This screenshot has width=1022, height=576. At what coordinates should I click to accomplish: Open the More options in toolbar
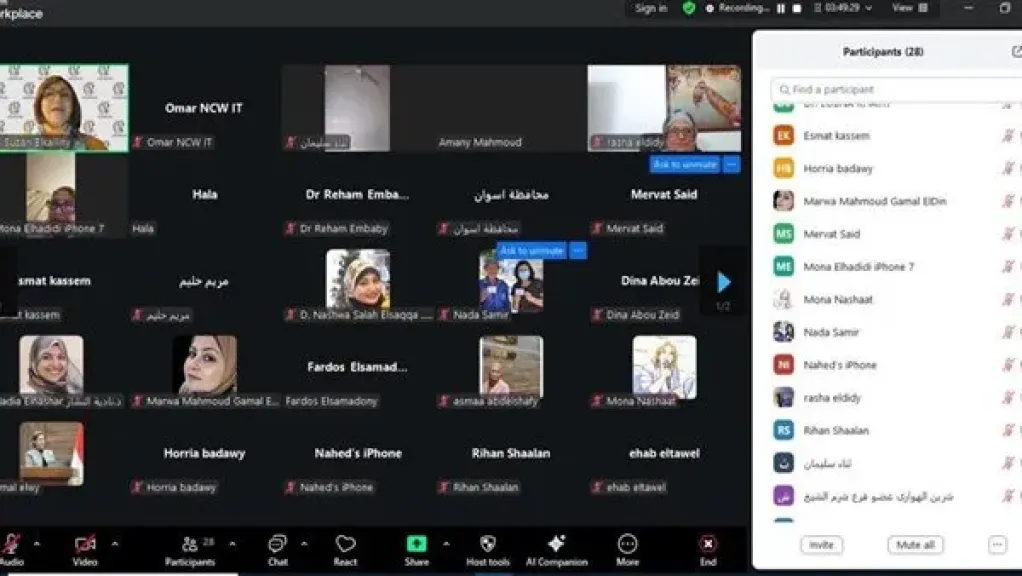[627, 545]
